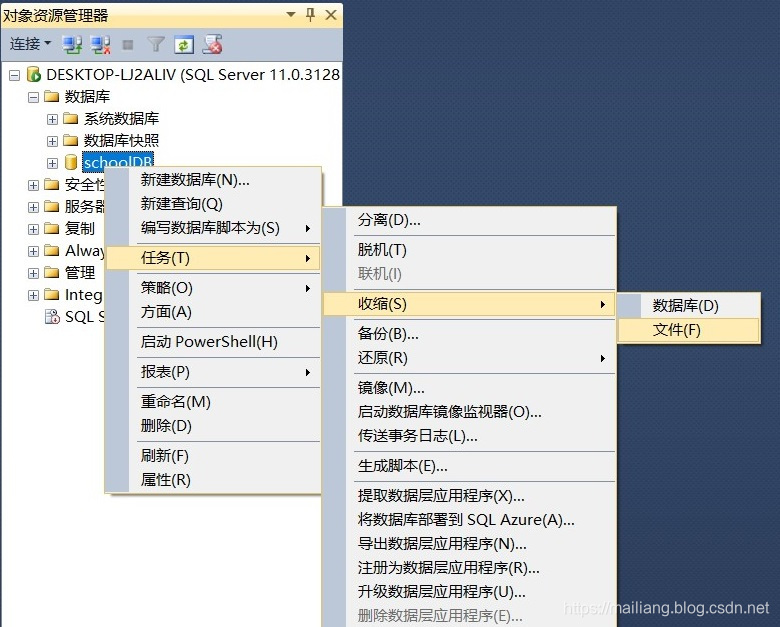Select the schoolDB database label
Screen dimensions: 780x627
coord(118,161)
